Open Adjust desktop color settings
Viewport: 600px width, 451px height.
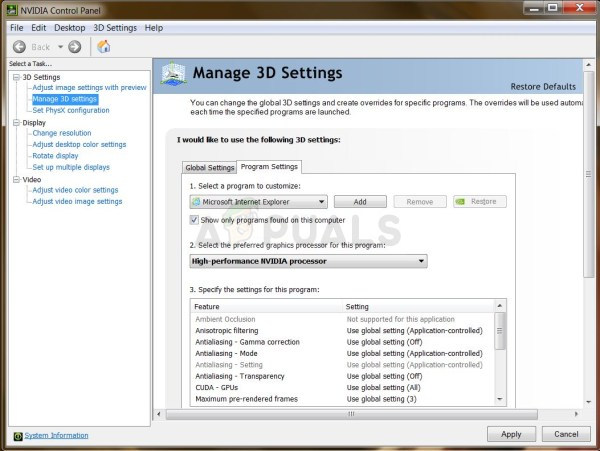pyautogui.click(x=79, y=145)
